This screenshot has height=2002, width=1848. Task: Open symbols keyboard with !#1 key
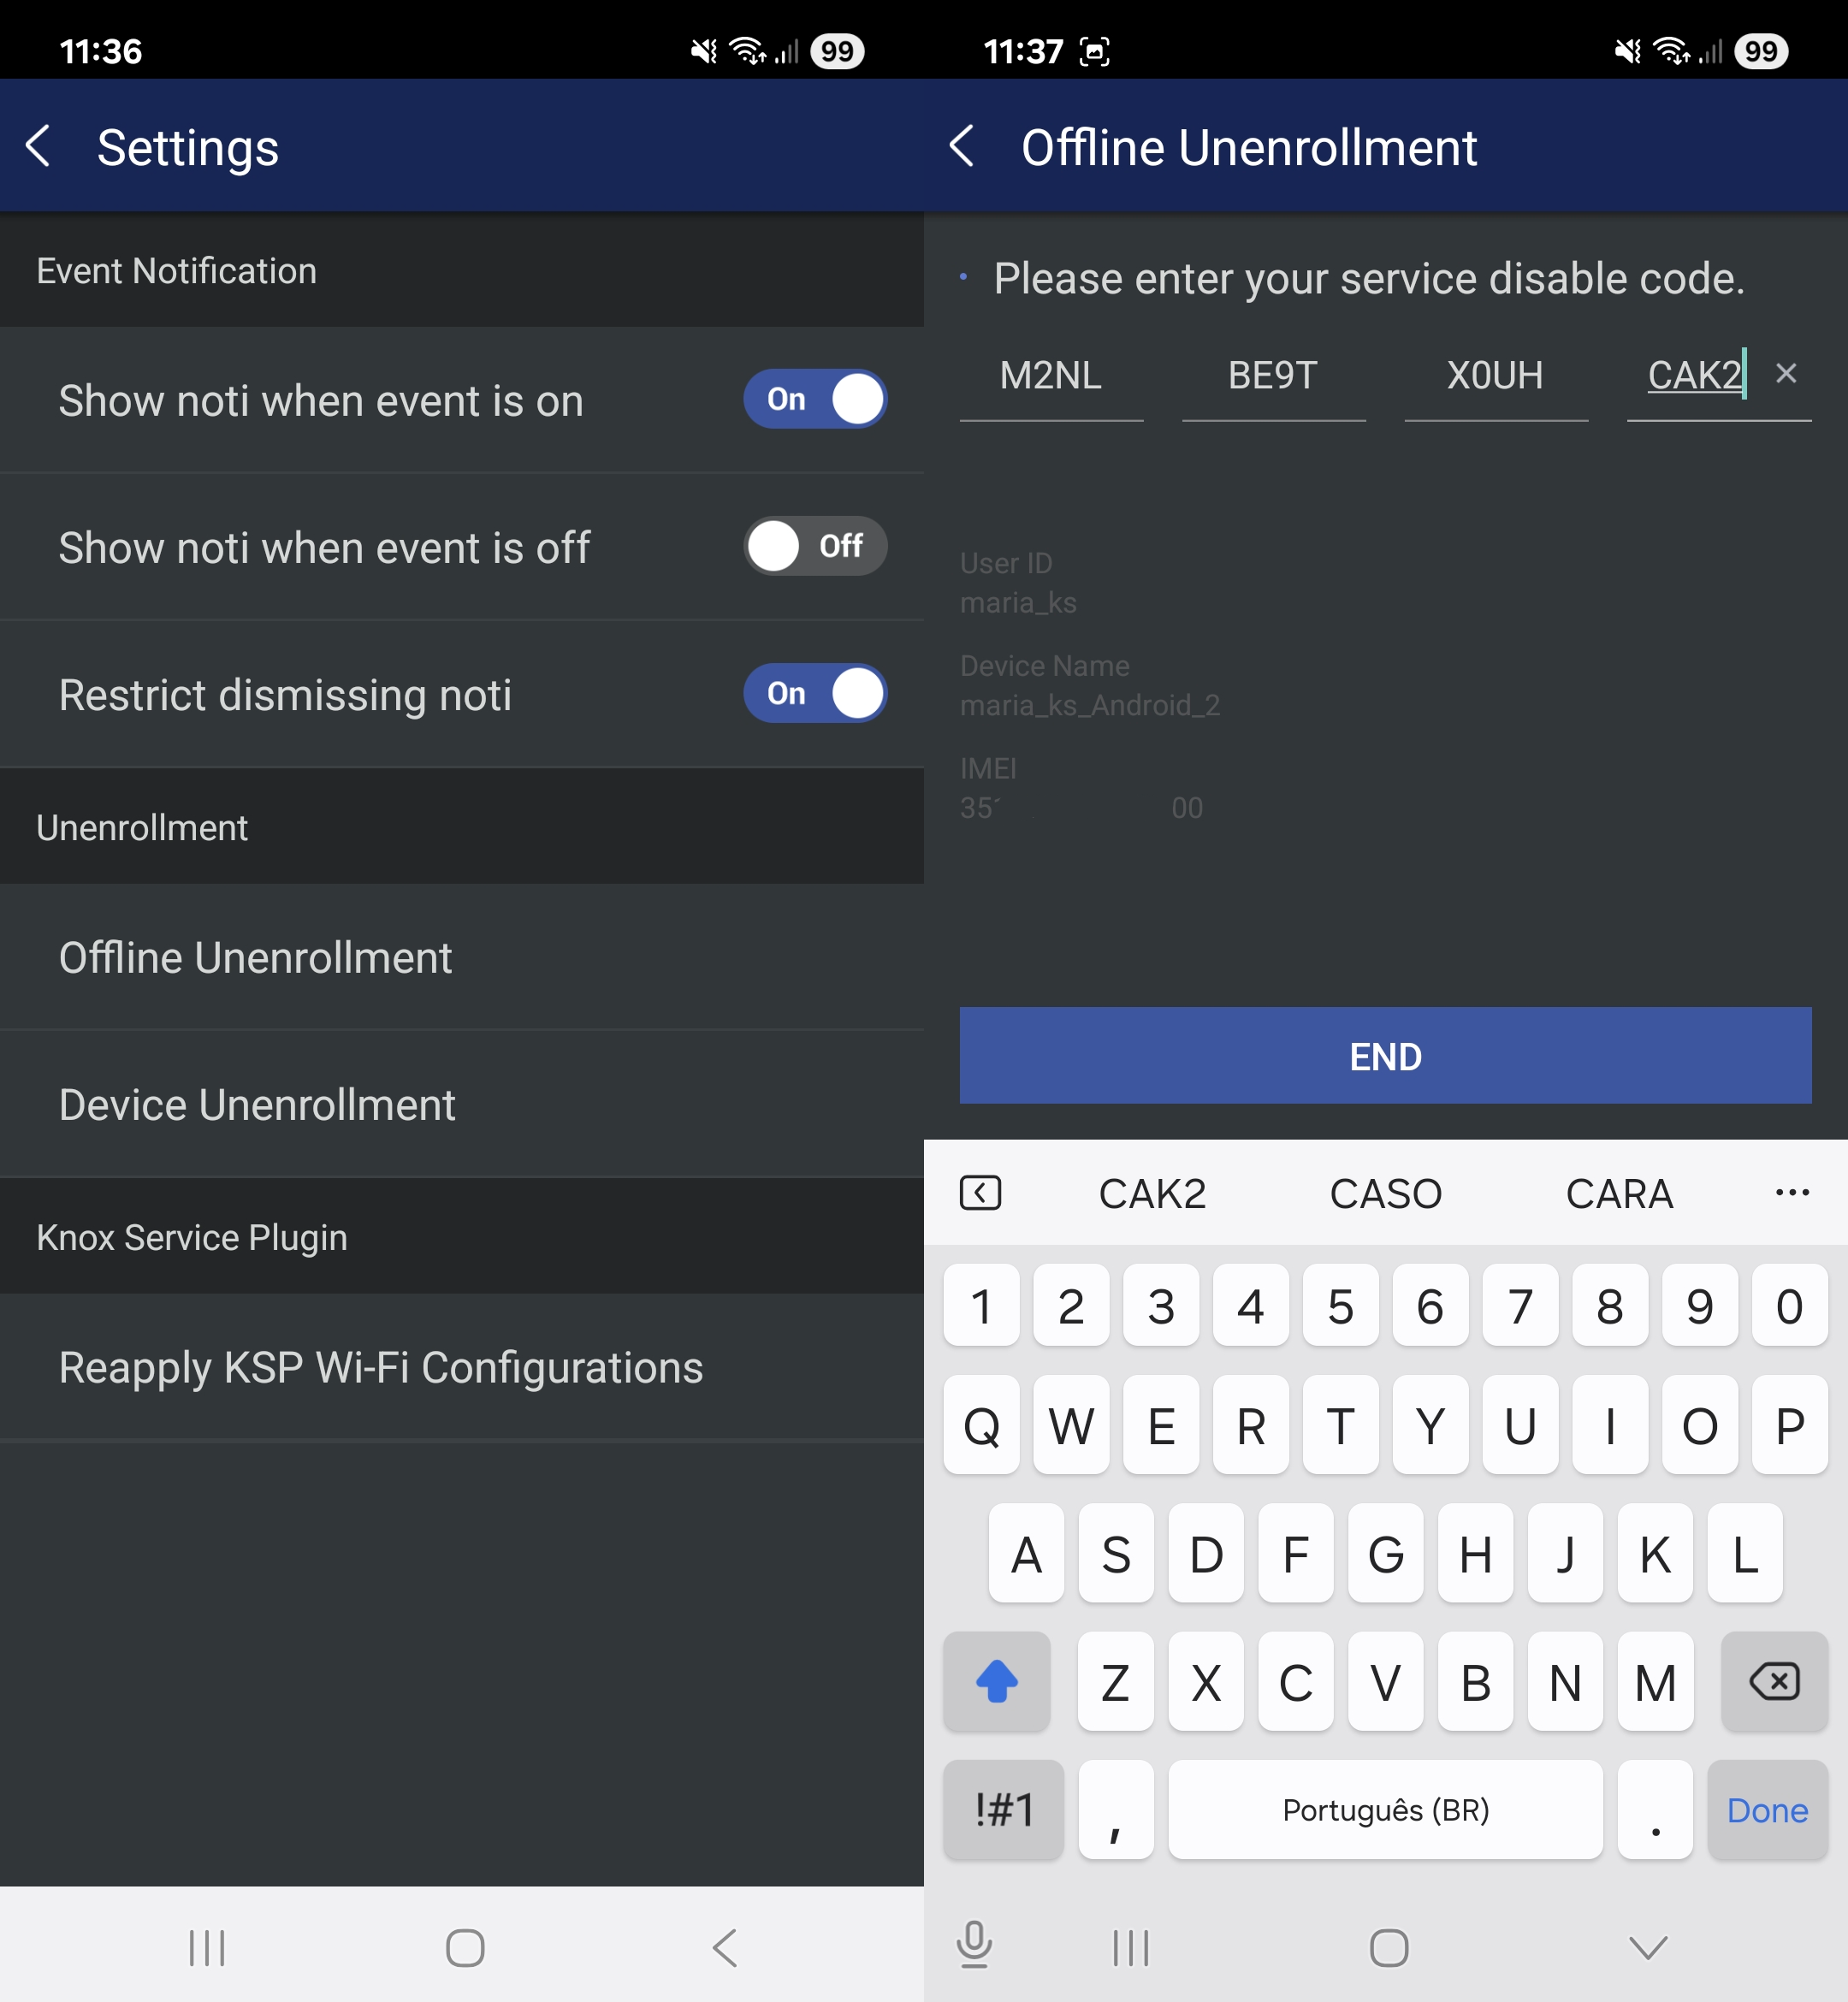pos(1003,1809)
